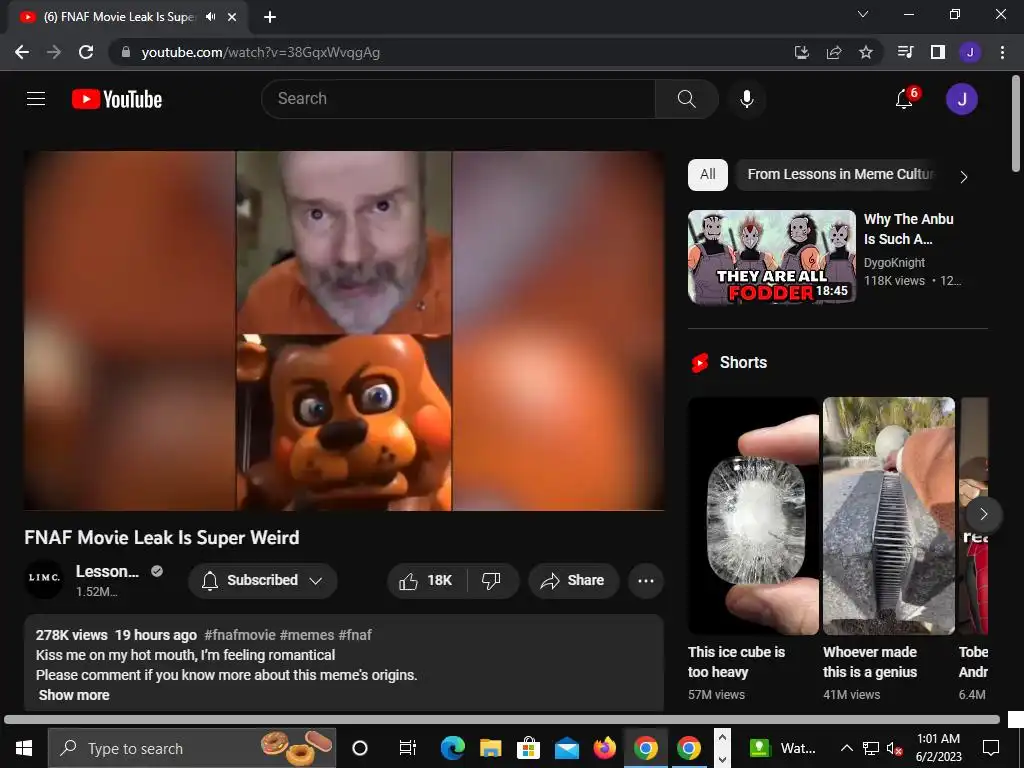Screen dimensions: 1024x768
Task: Share this page from the address bar
Action: 834,52
